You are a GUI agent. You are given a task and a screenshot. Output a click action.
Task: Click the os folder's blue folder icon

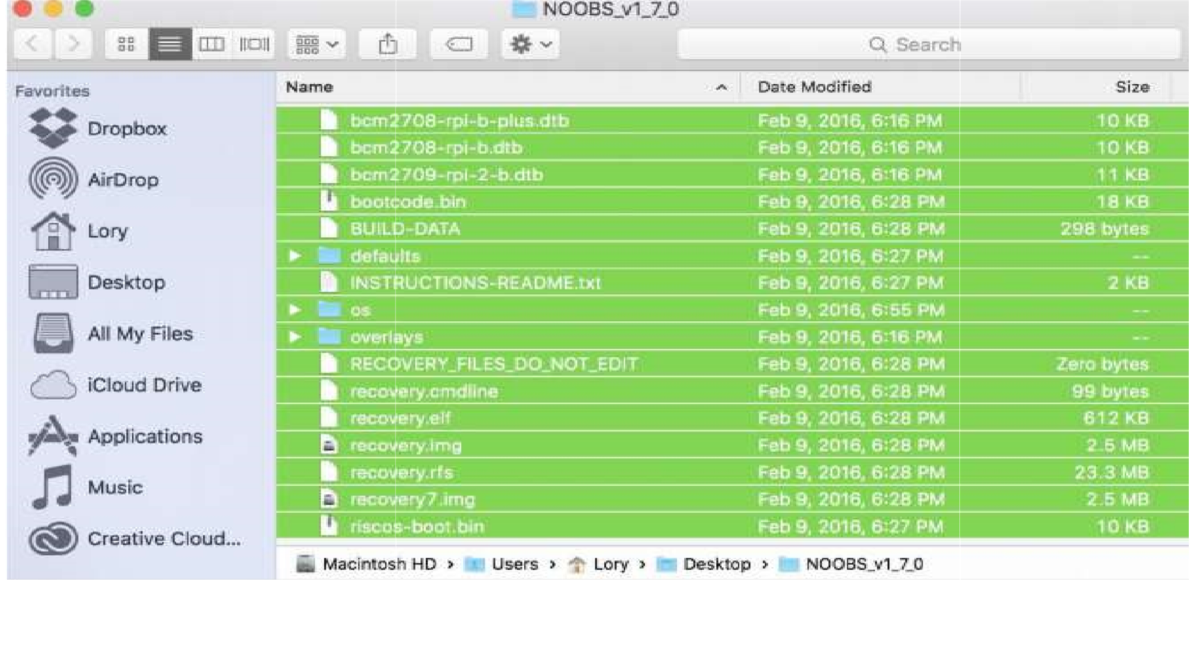click(x=329, y=310)
